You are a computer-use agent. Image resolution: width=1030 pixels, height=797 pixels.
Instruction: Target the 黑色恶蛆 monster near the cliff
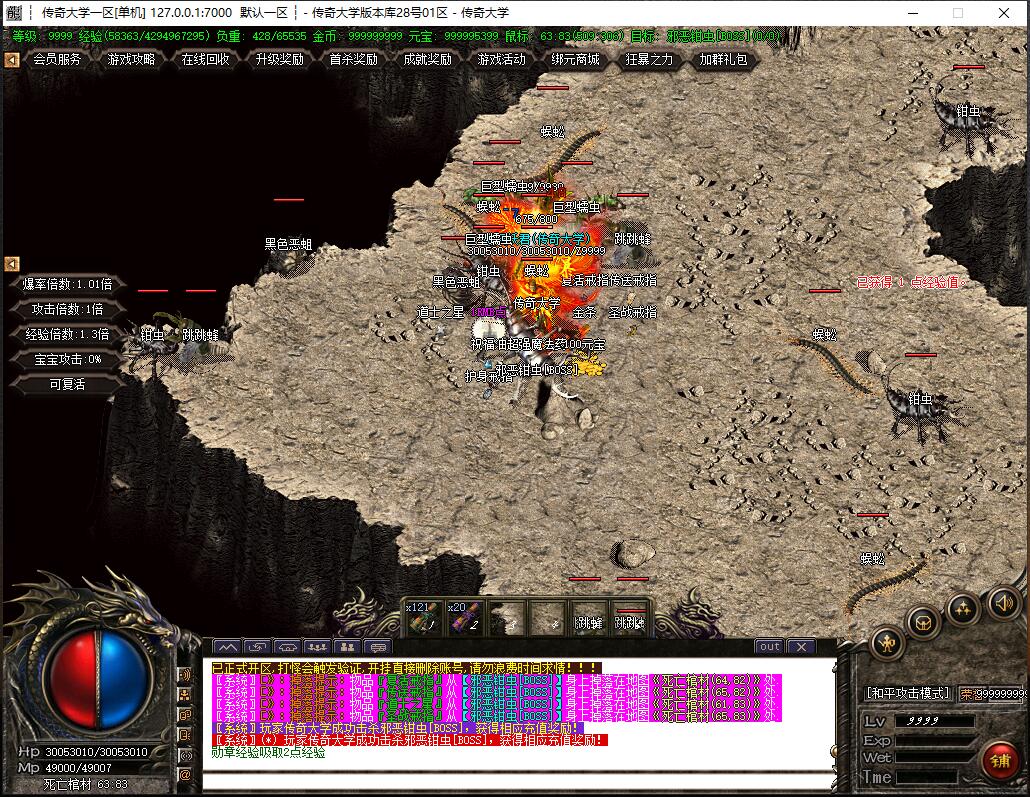(x=288, y=244)
